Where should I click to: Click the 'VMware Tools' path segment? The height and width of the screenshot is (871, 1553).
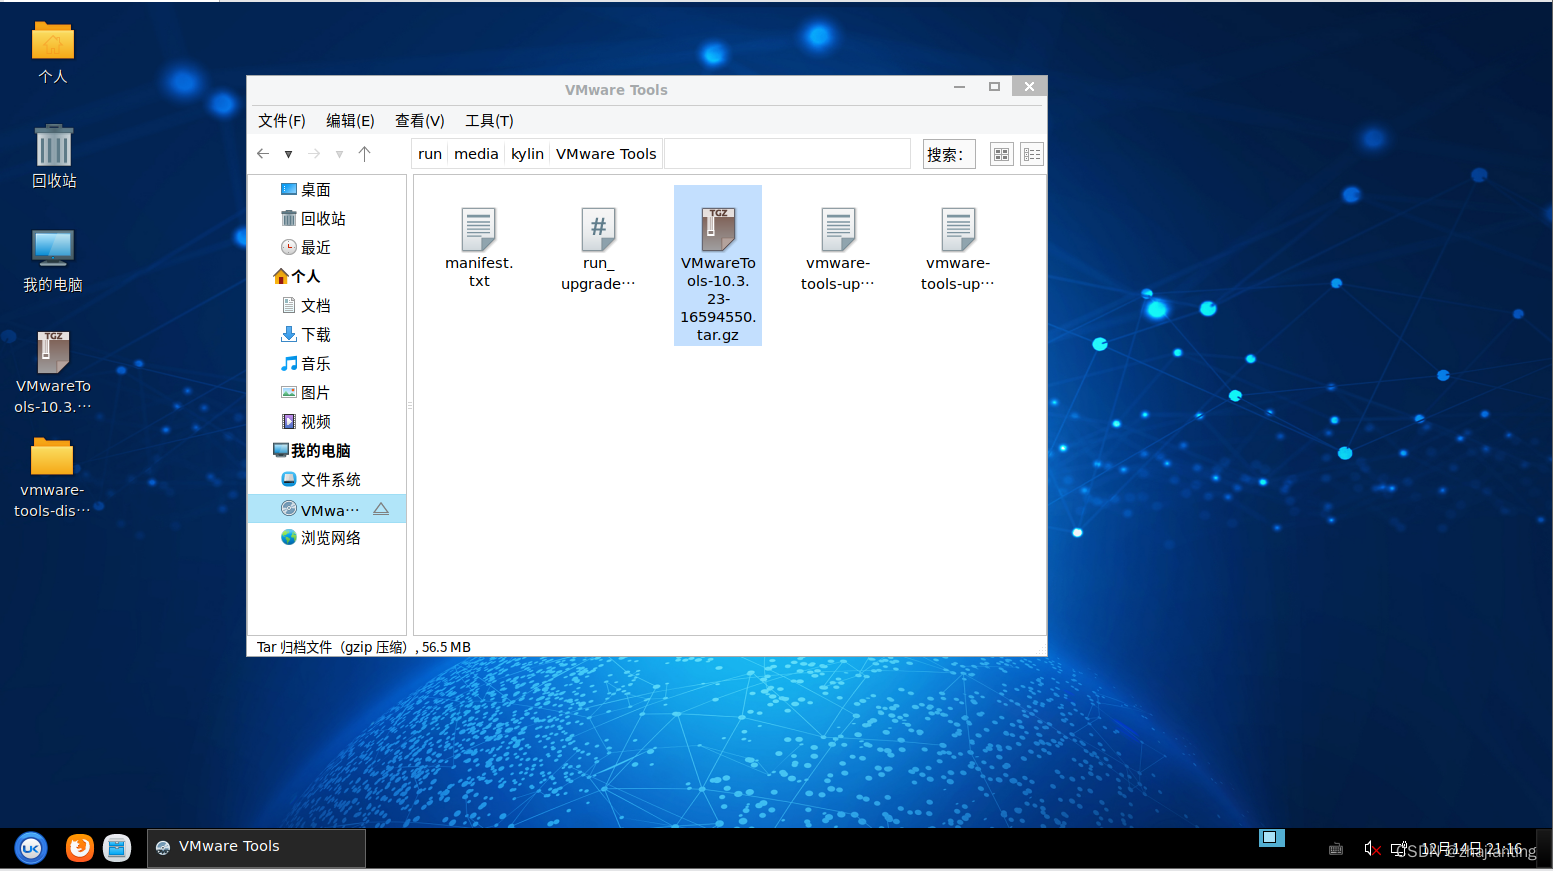tap(606, 154)
